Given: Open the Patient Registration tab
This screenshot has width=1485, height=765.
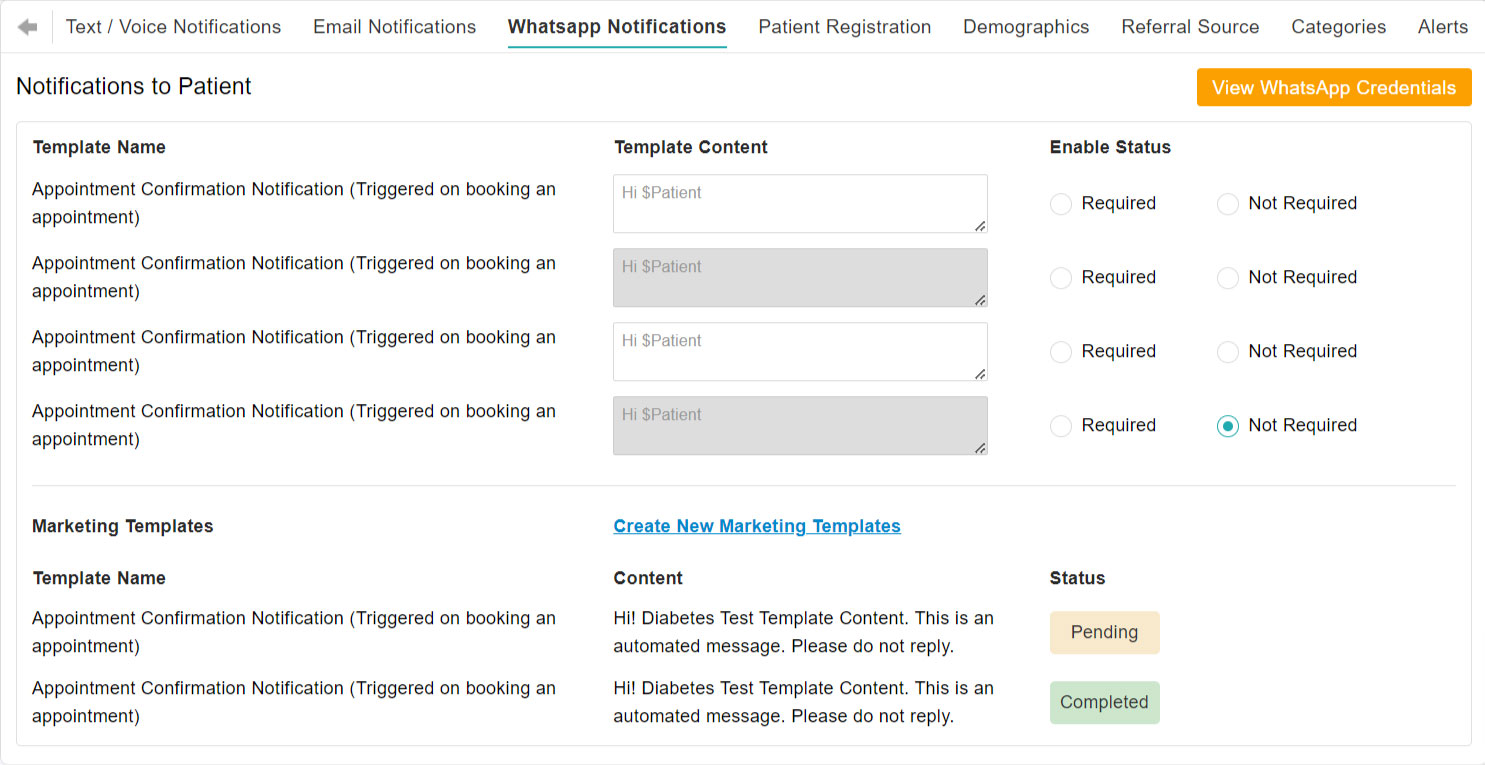Looking at the screenshot, I should pyautogui.click(x=844, y=27).
